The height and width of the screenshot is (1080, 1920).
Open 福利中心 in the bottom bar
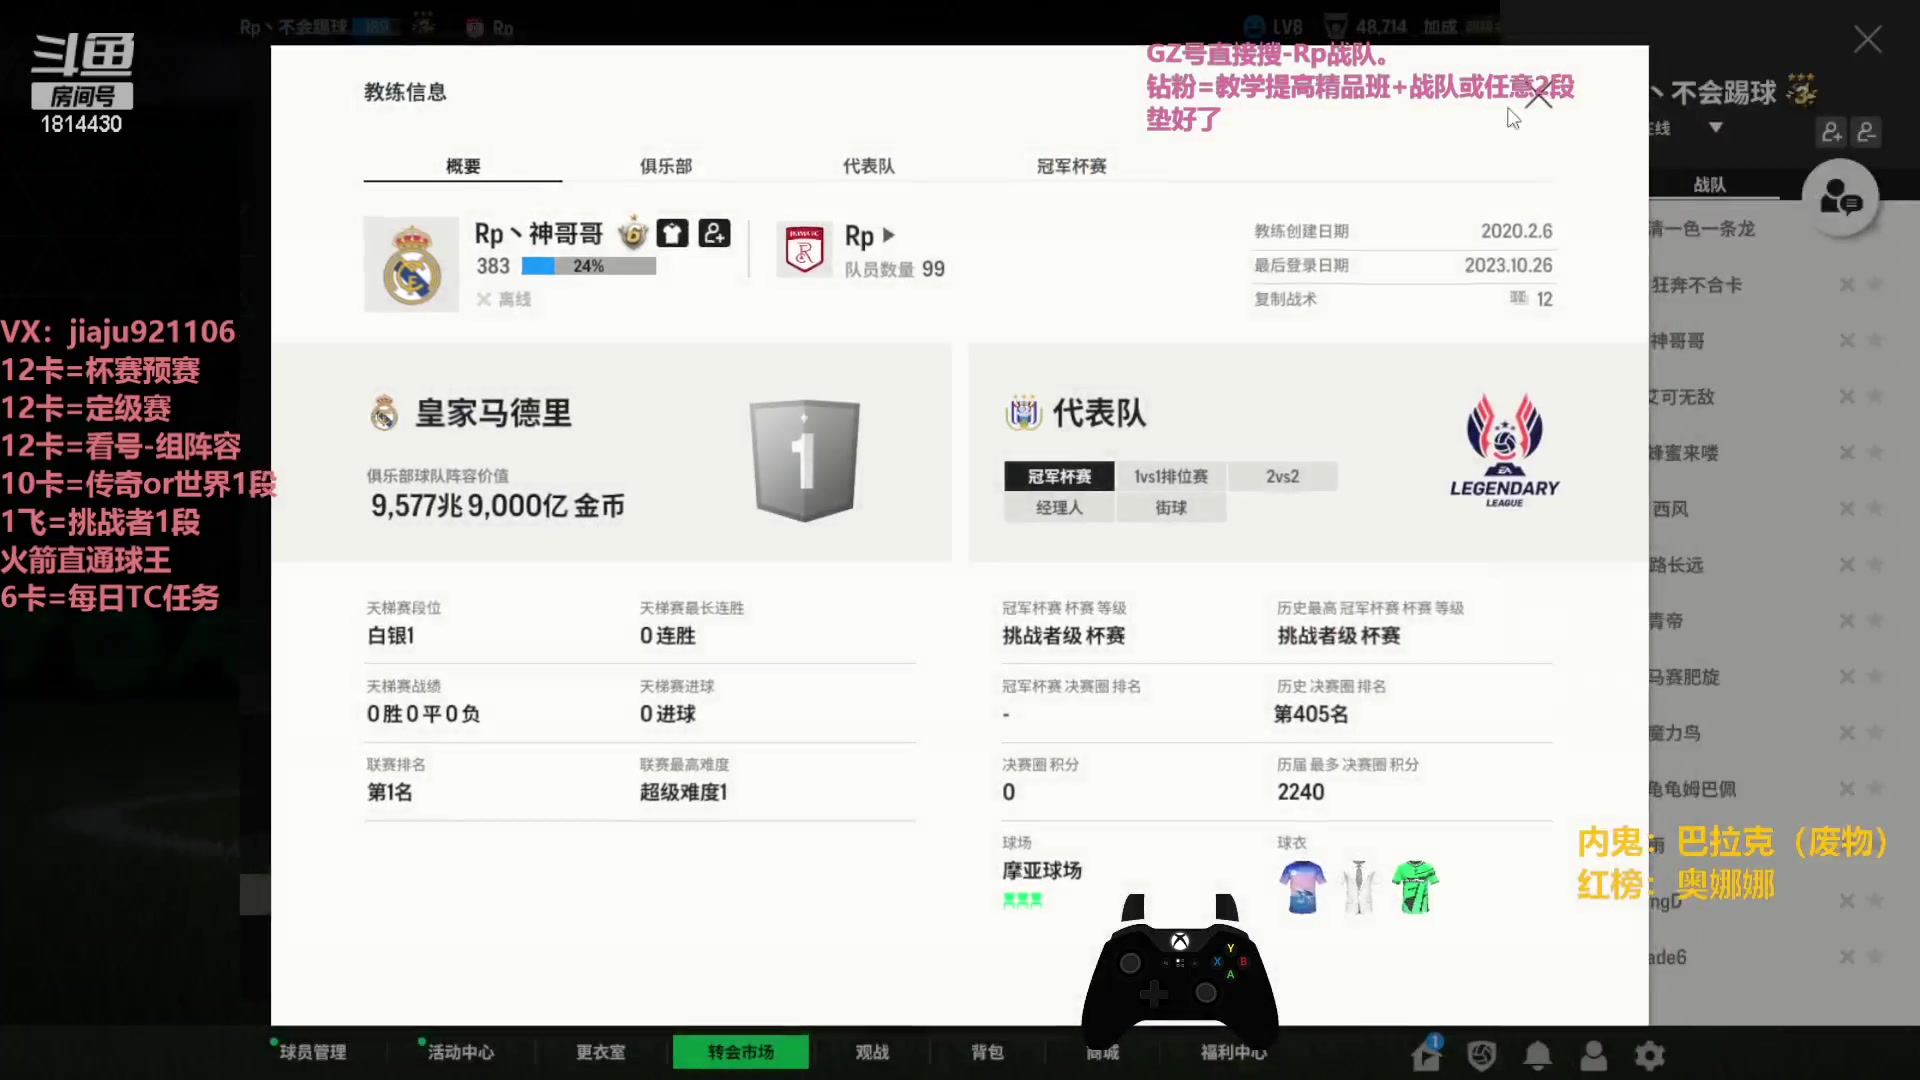pyautogui.click(x=1232, y=1052)
